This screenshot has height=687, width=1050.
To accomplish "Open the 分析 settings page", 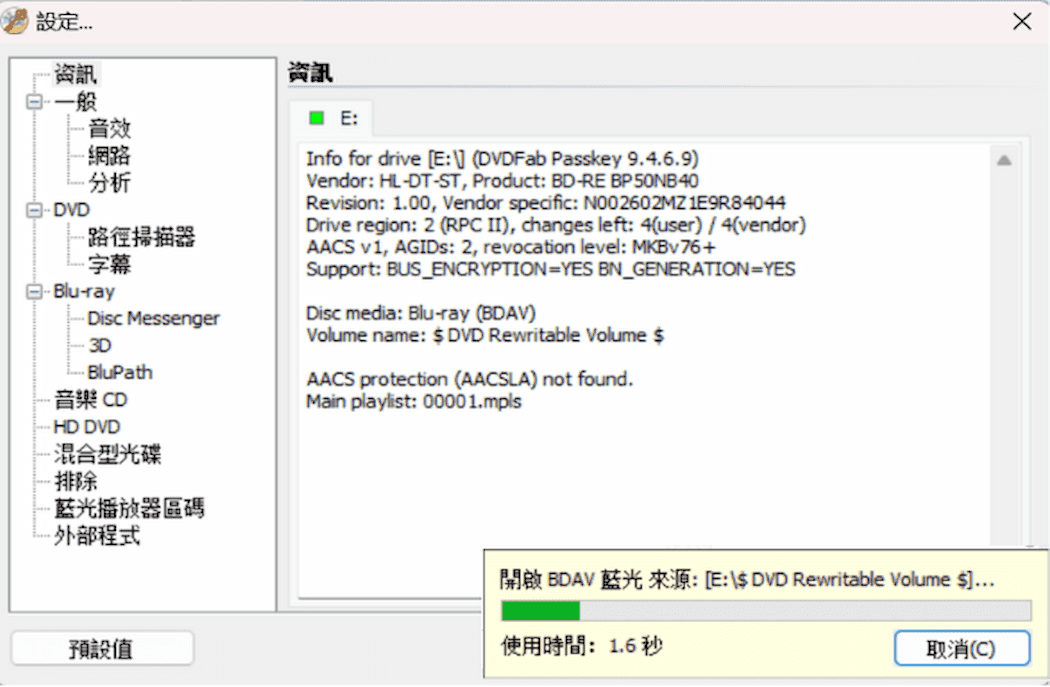I will coord(109,183).
